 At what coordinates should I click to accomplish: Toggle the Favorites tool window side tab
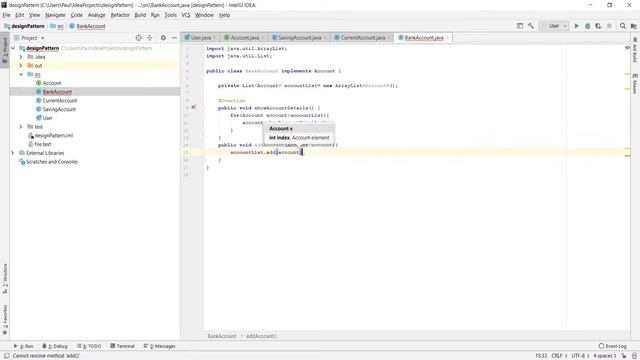tap(5, 319)
